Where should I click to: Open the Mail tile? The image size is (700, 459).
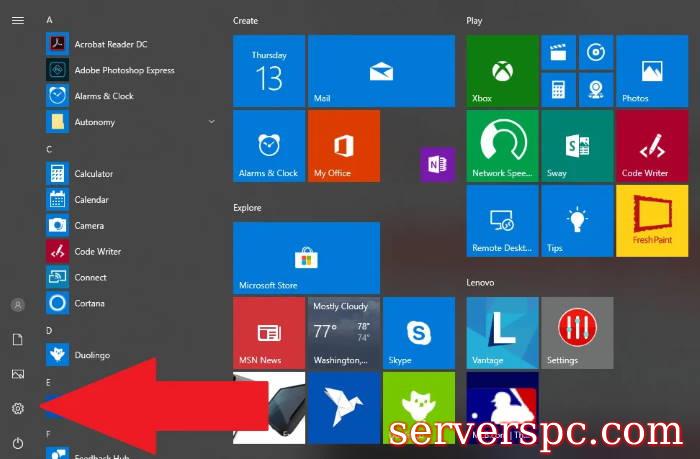[381, 71]
